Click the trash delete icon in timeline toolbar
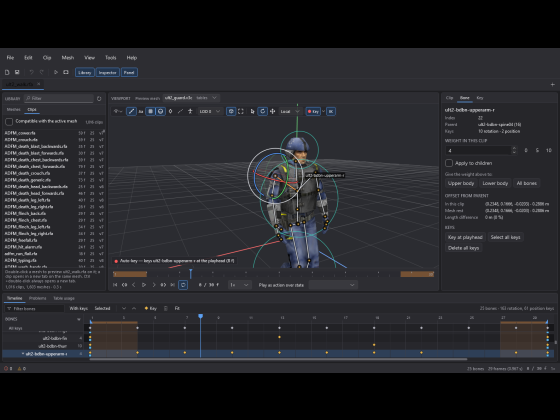The height and width of the screenshot is (420, 560). 165,308
